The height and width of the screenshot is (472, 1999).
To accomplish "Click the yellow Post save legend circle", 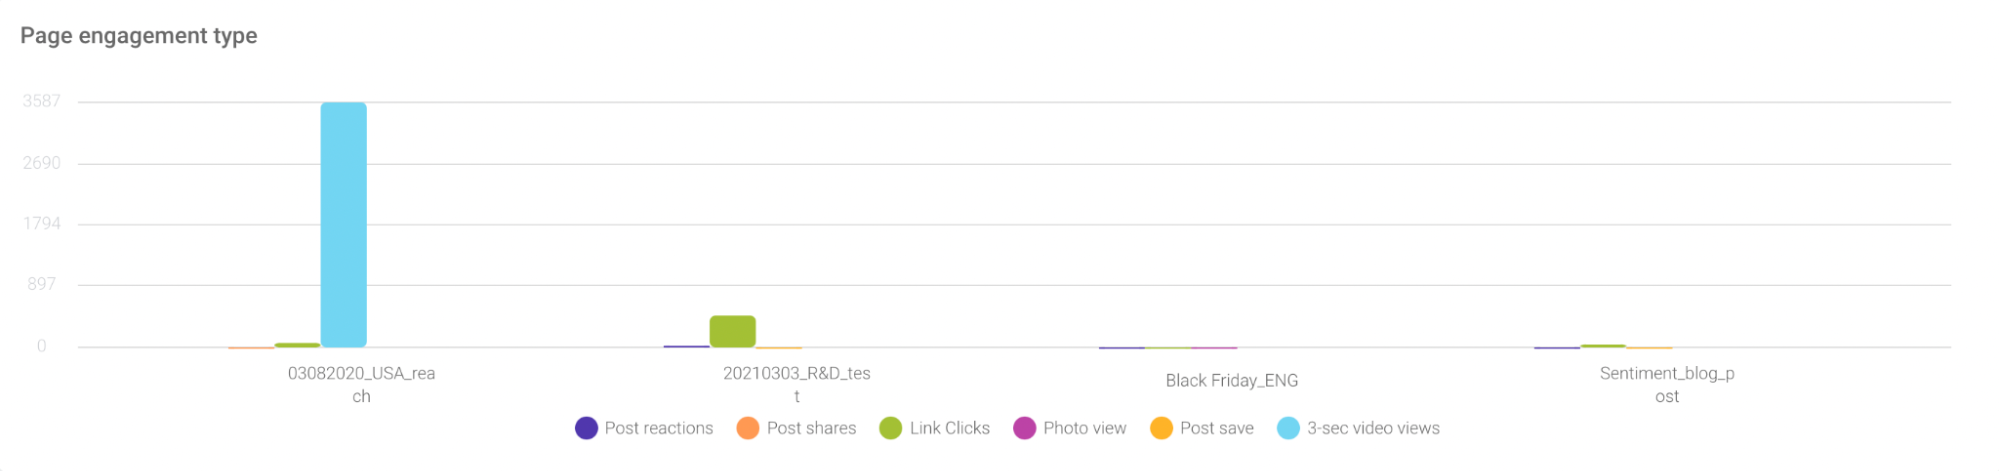I will 1161,428.
